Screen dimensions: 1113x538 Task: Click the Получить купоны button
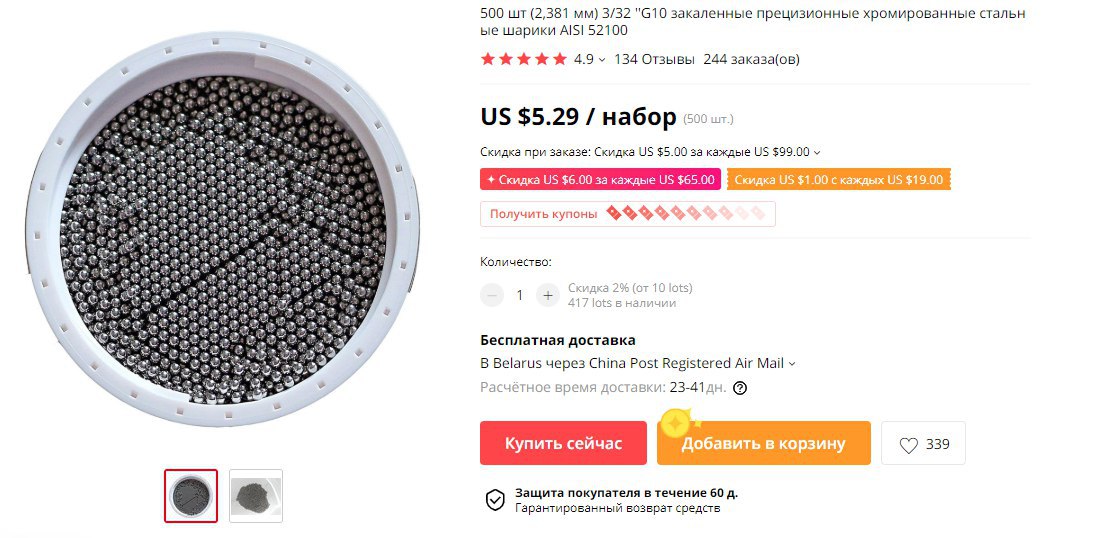(627, 214)
